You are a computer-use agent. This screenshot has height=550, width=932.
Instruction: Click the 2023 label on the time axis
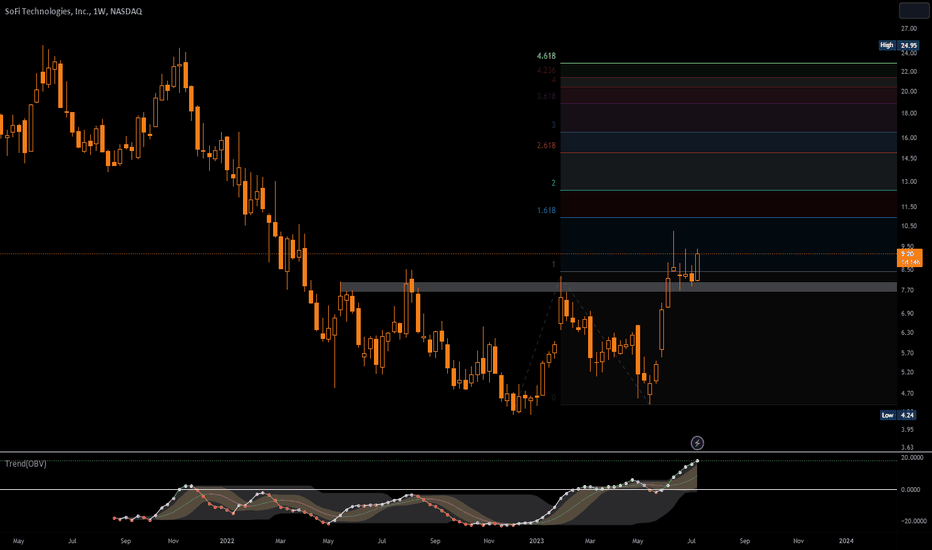tap(537, 541)
